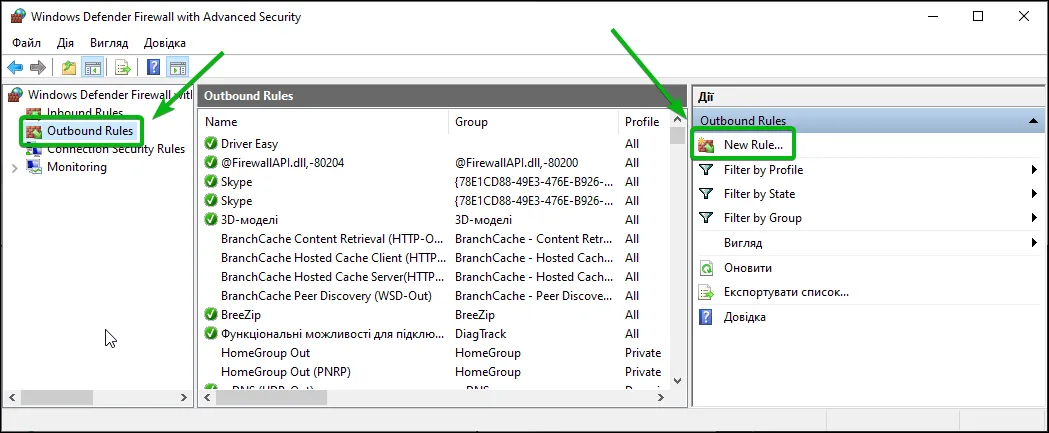Click the Експортувати список icon
The image size is (1049, 433).
click(706, 292)
